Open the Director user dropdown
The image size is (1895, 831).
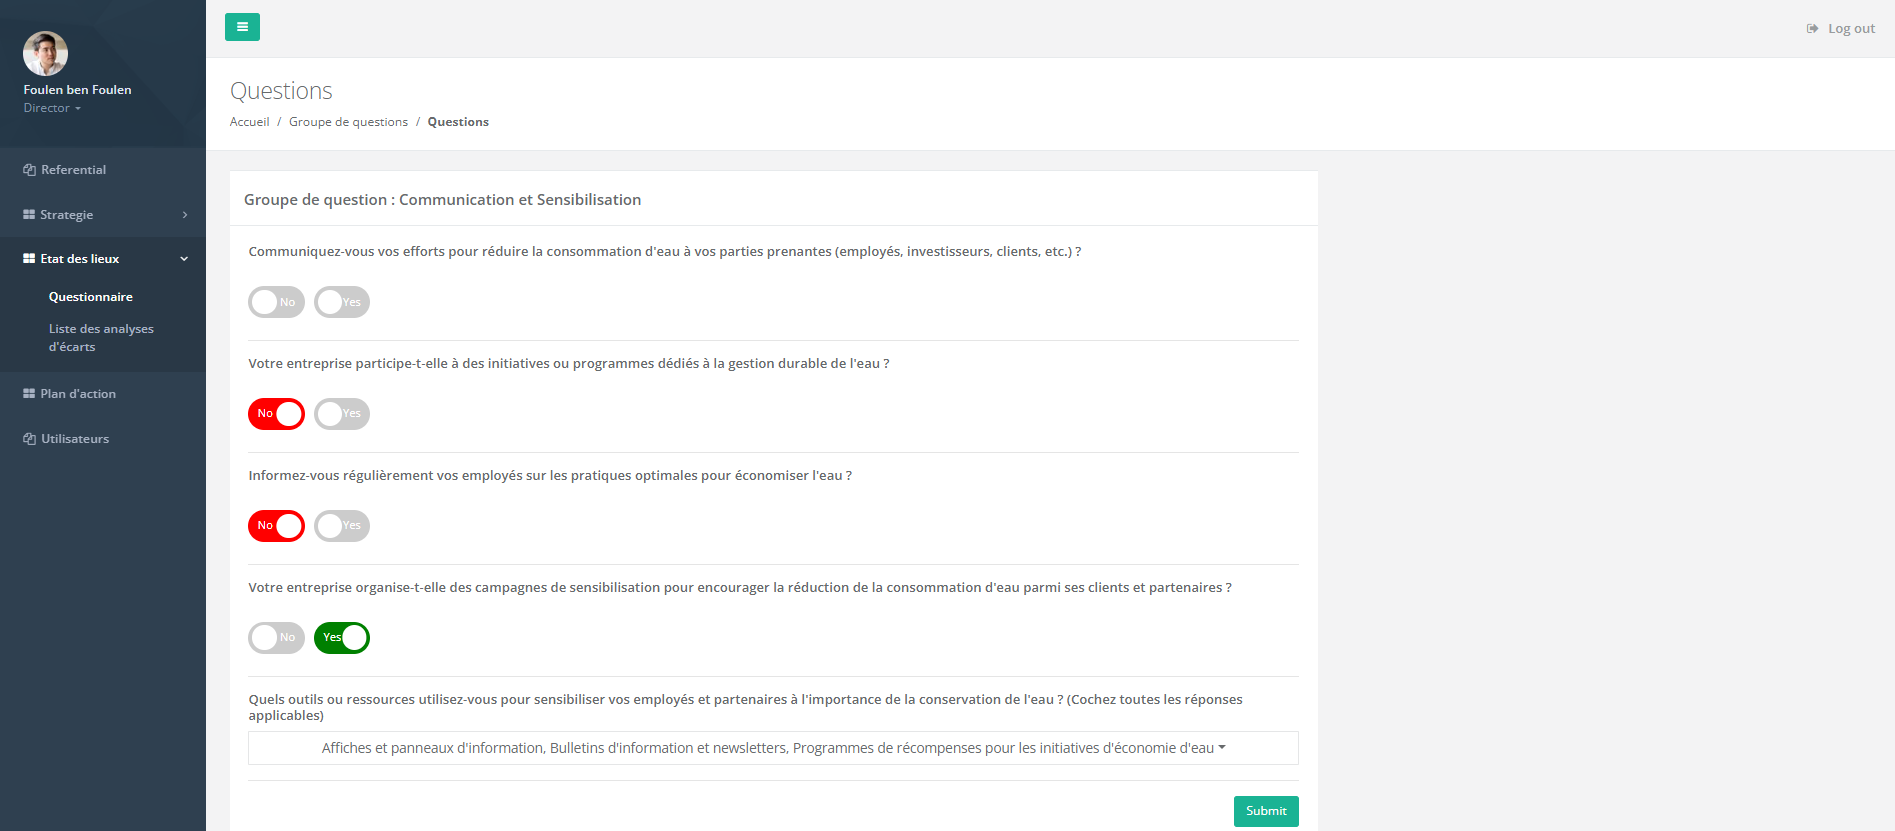(x=52, y=108)
